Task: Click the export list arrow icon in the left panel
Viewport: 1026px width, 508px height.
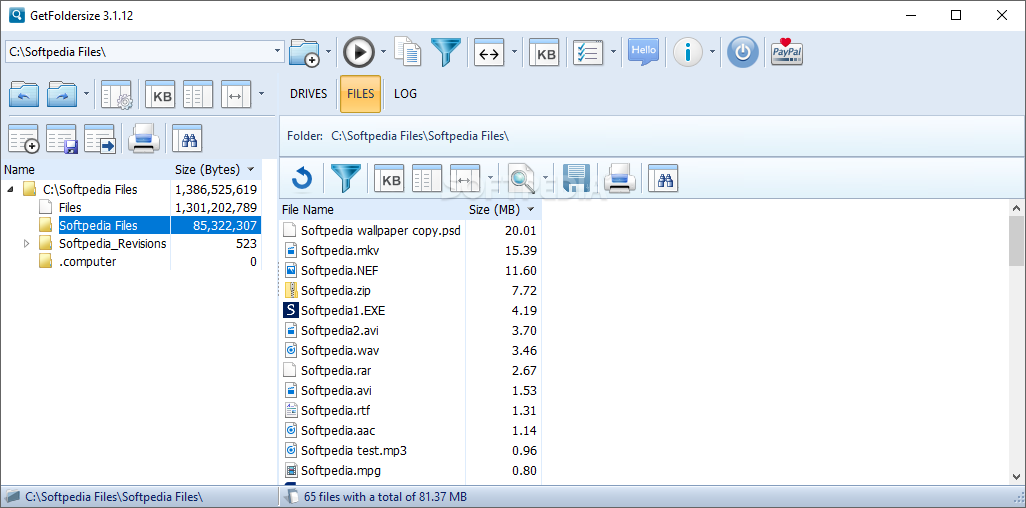Action: [x=100, y=139]
